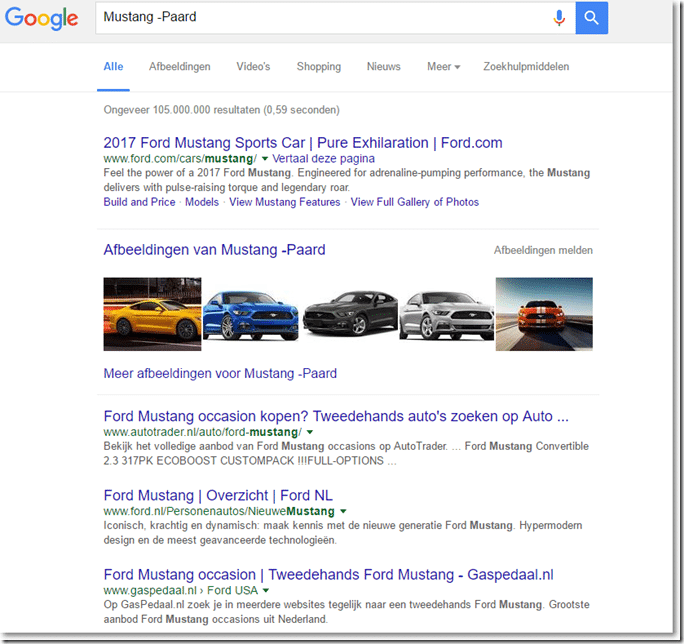Open the Models sitelink

[x=202, y=202]
